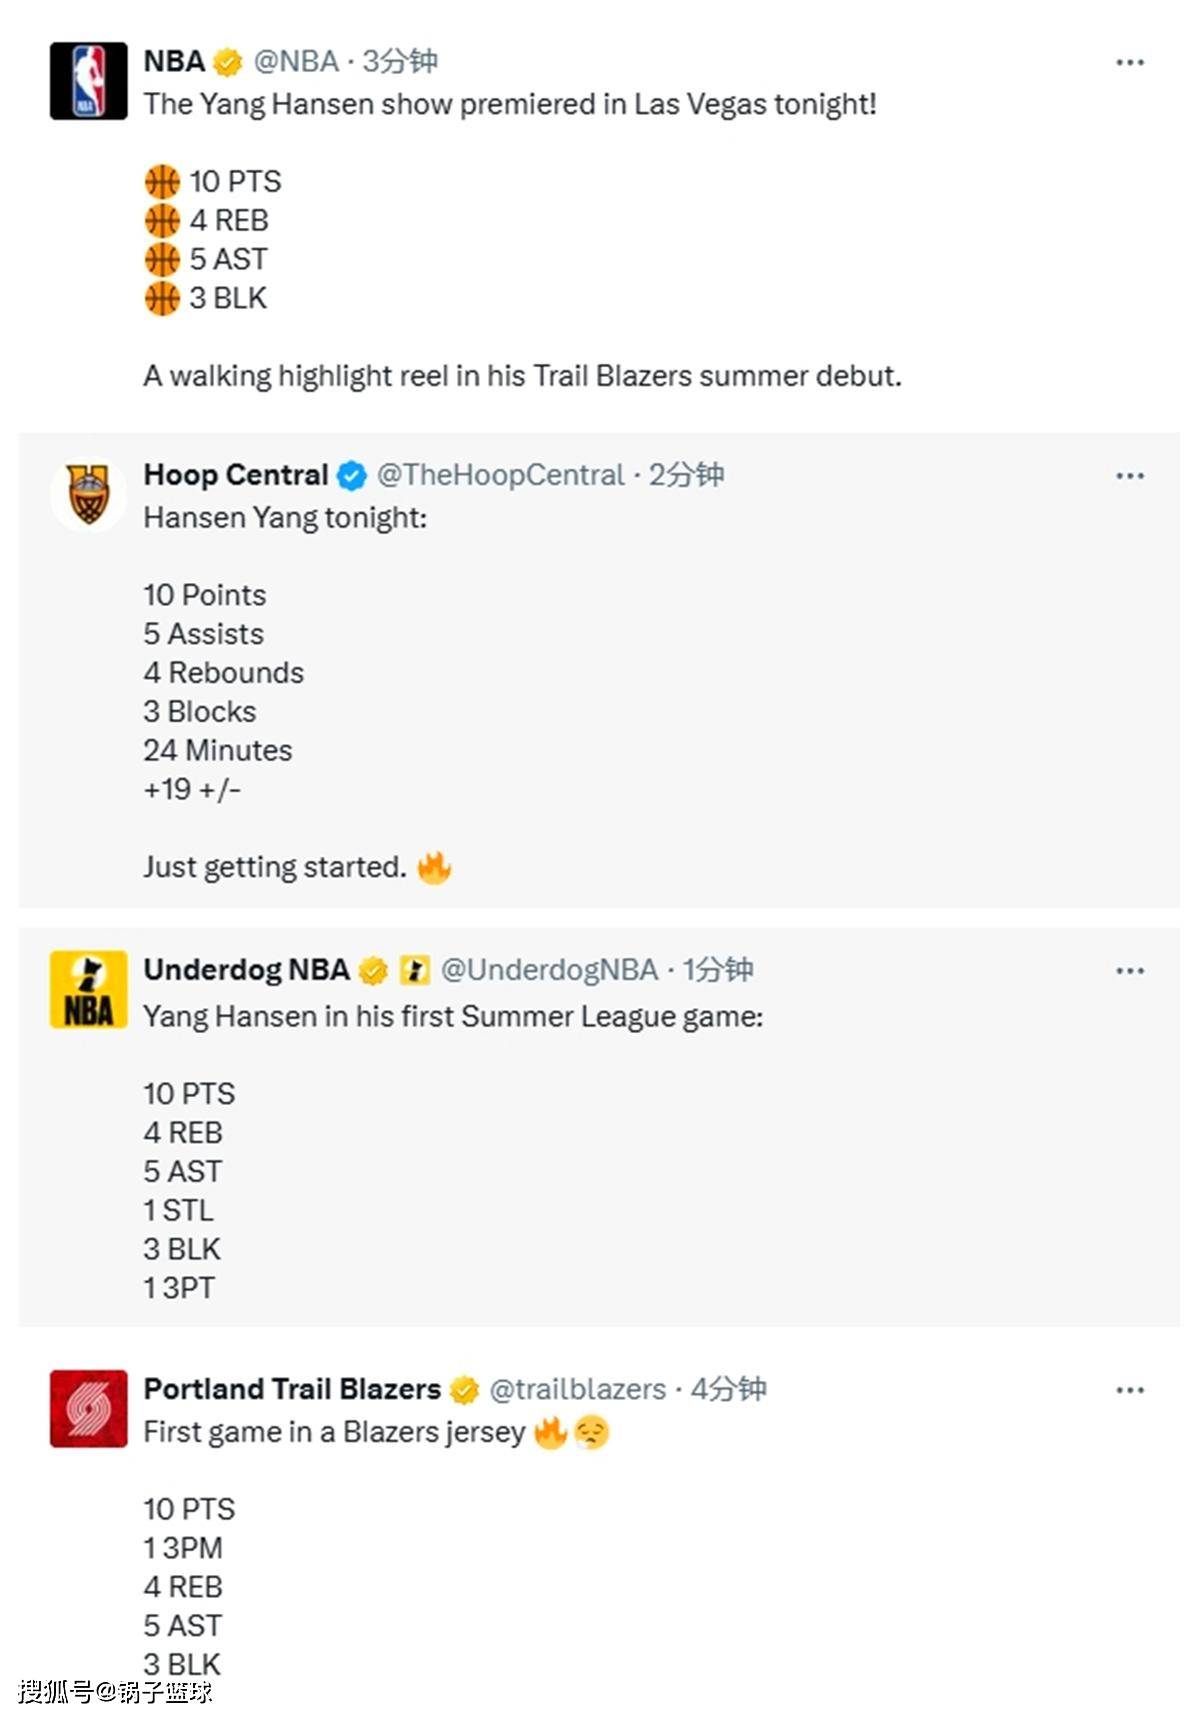This screenshot has height=1718, width=1200.
Task: Visit the @TheHoopCentral handle
Action: (500, 475)
